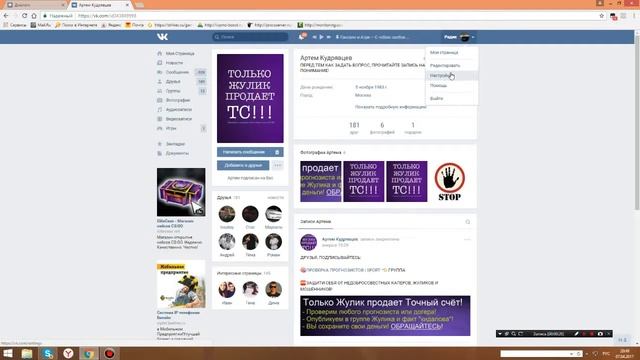Screen dimensions: 640x360
Task: Open interesting page 'Иван' avatar
Action: pos(227,290)
